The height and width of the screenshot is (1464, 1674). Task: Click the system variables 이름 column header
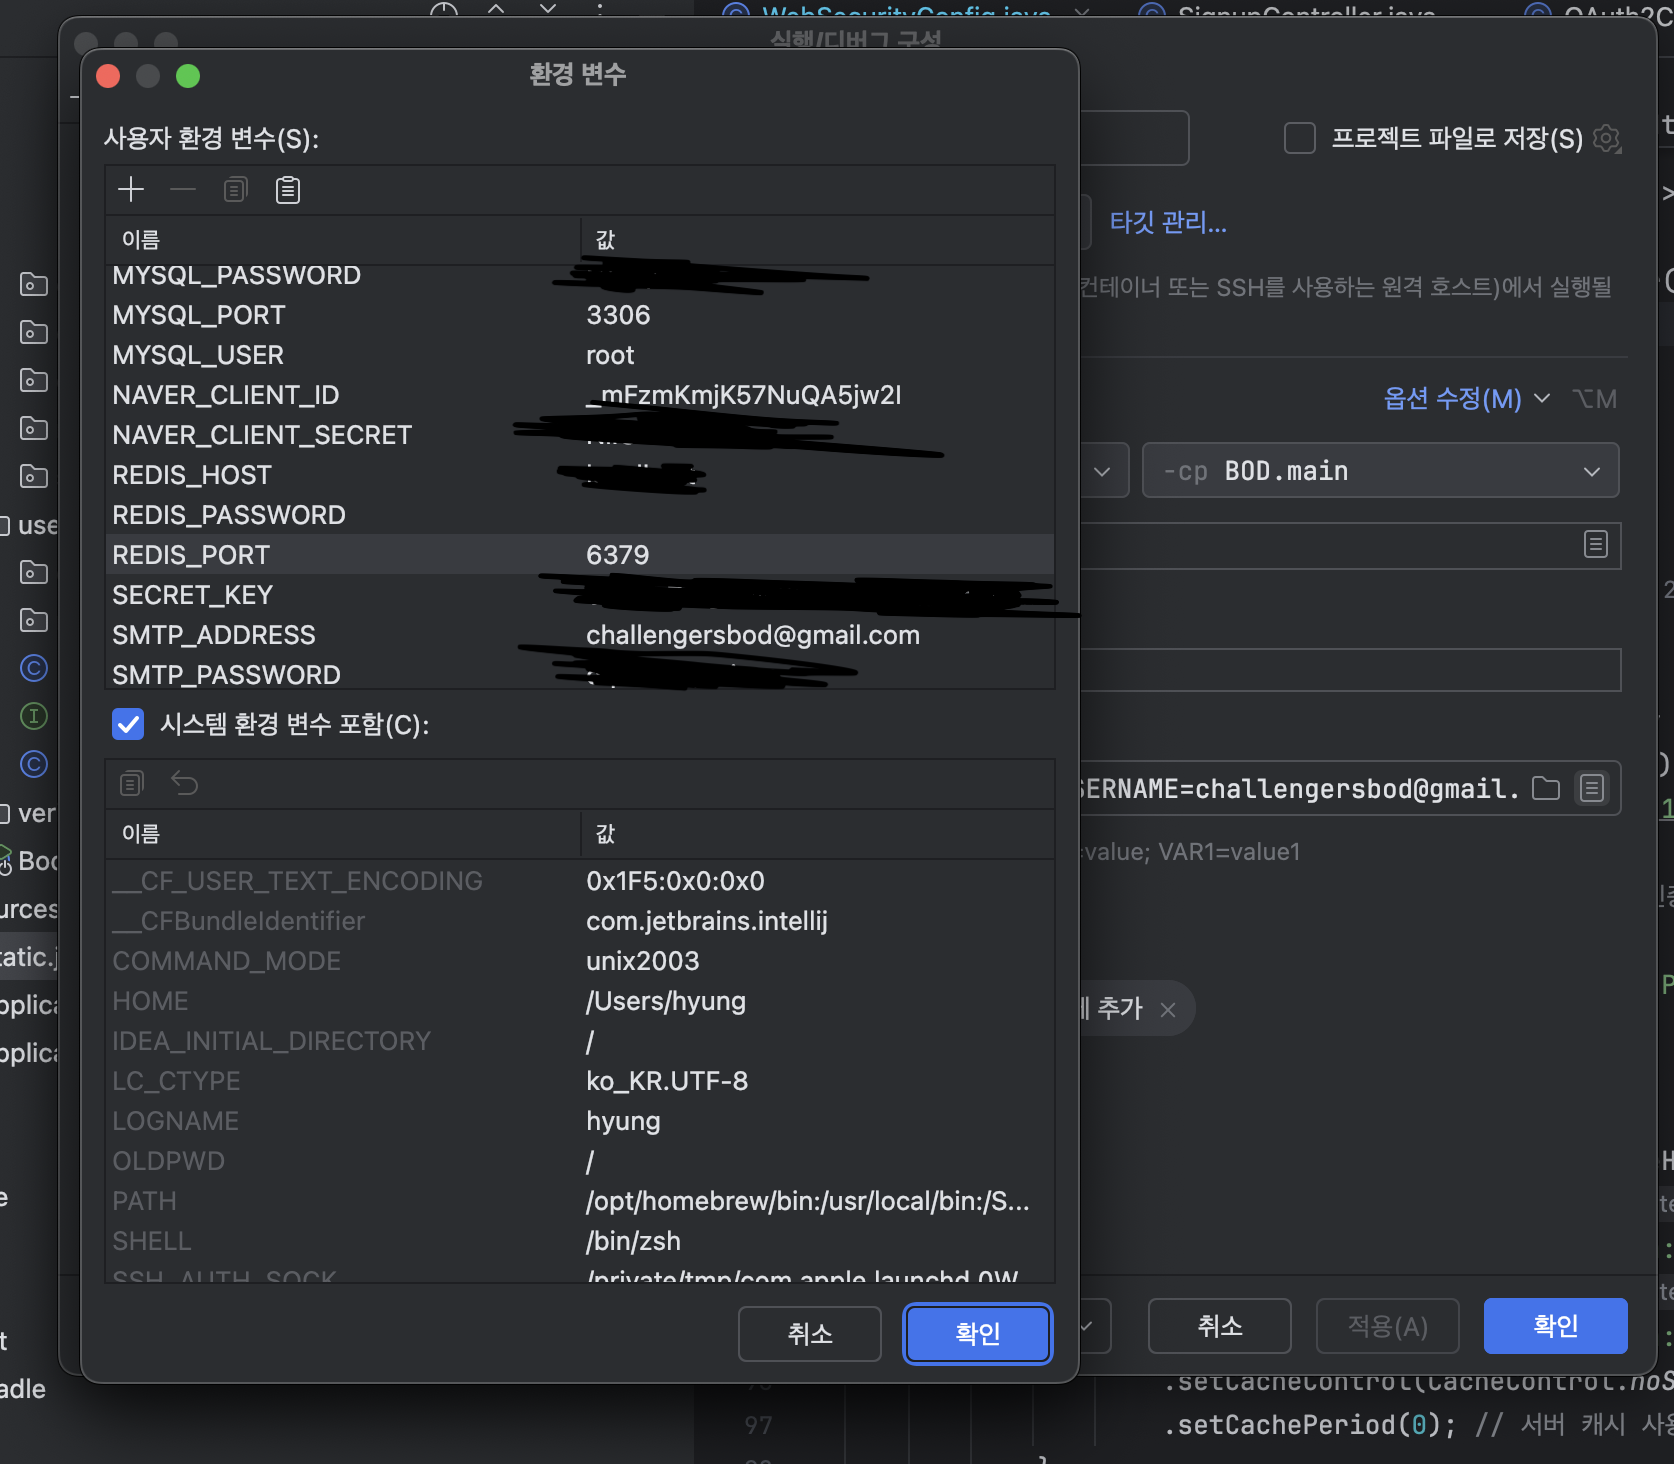coord(343,834)
